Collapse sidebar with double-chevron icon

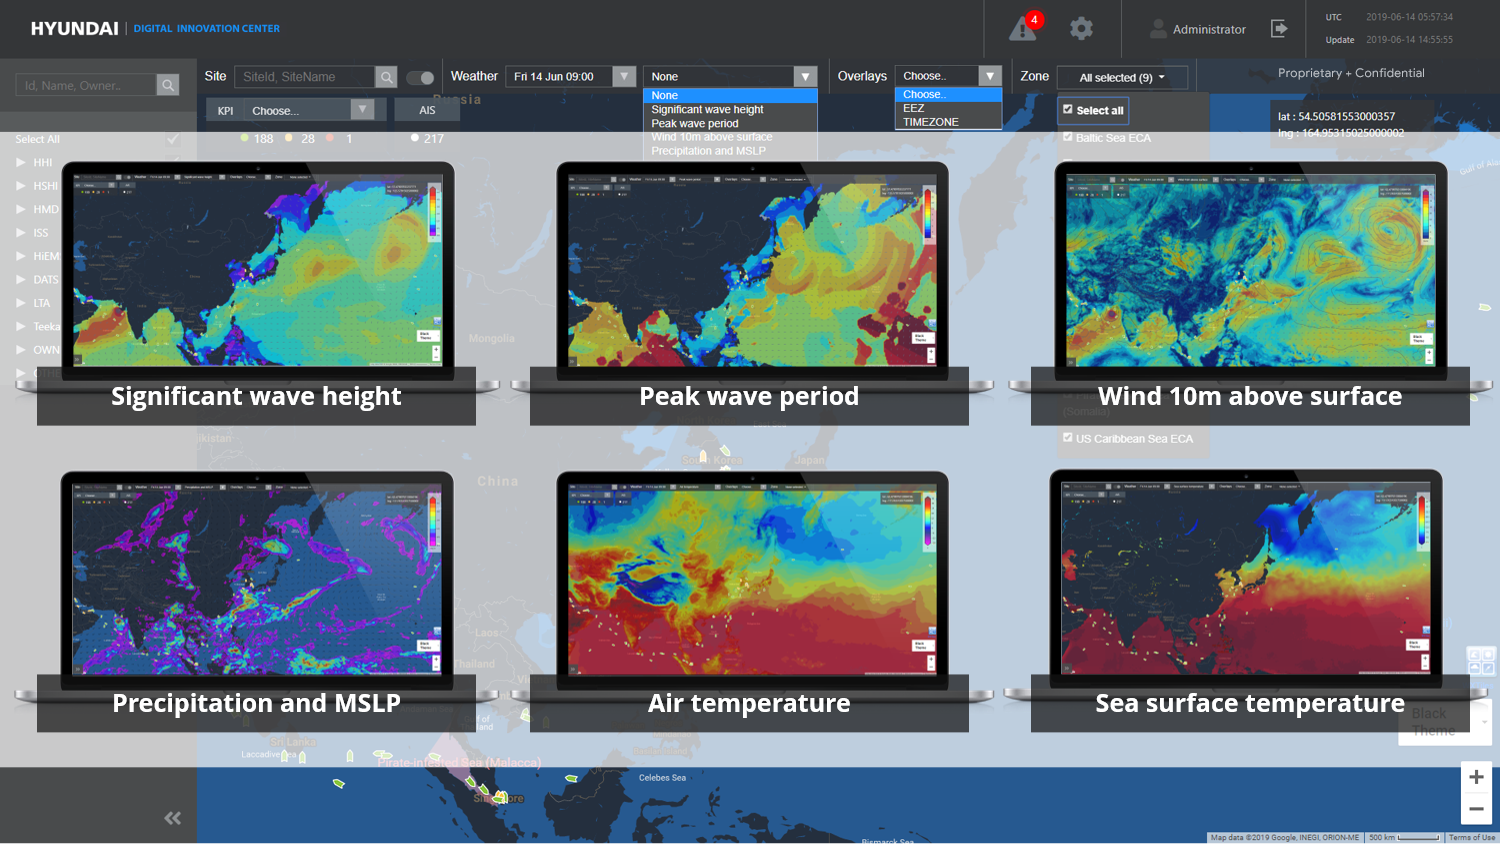point(172,818)
